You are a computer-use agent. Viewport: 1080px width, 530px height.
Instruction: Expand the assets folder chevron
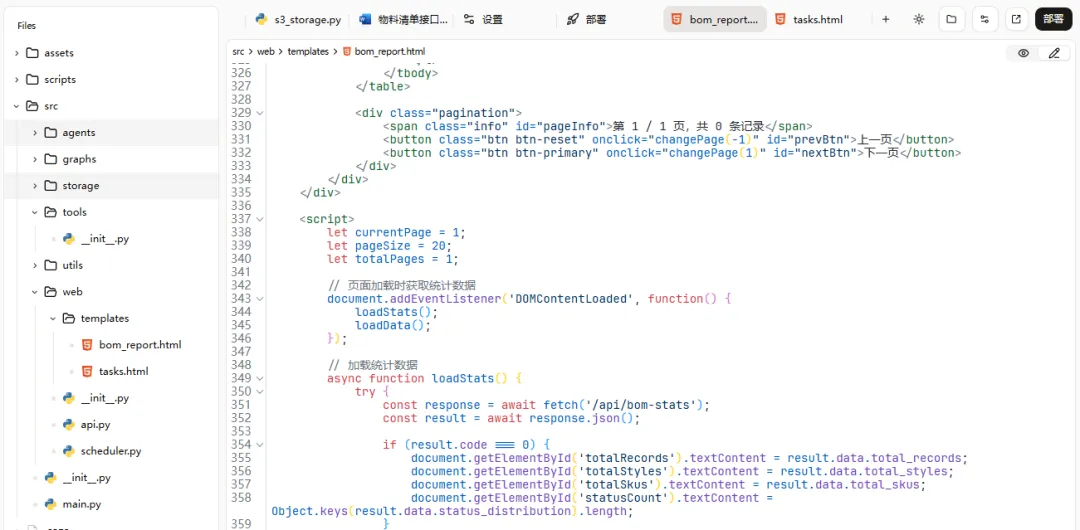point(17,53)
